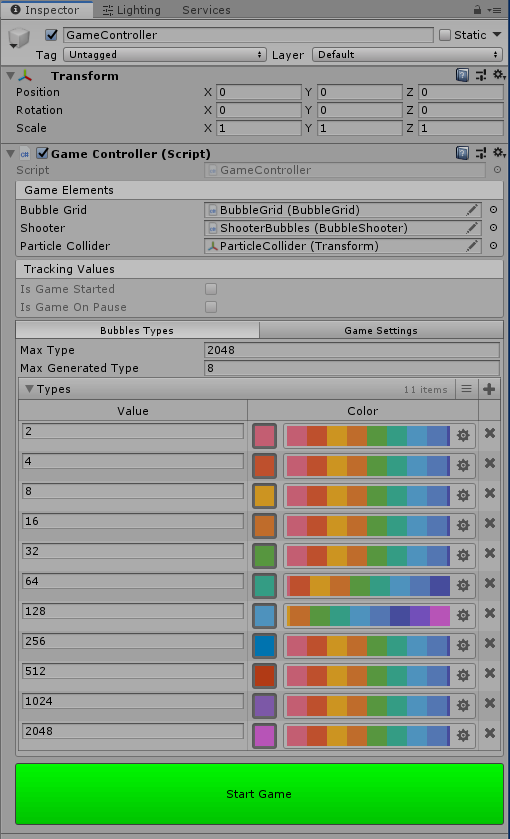Open the Layer dropdown showing Default

coord(407,55)
